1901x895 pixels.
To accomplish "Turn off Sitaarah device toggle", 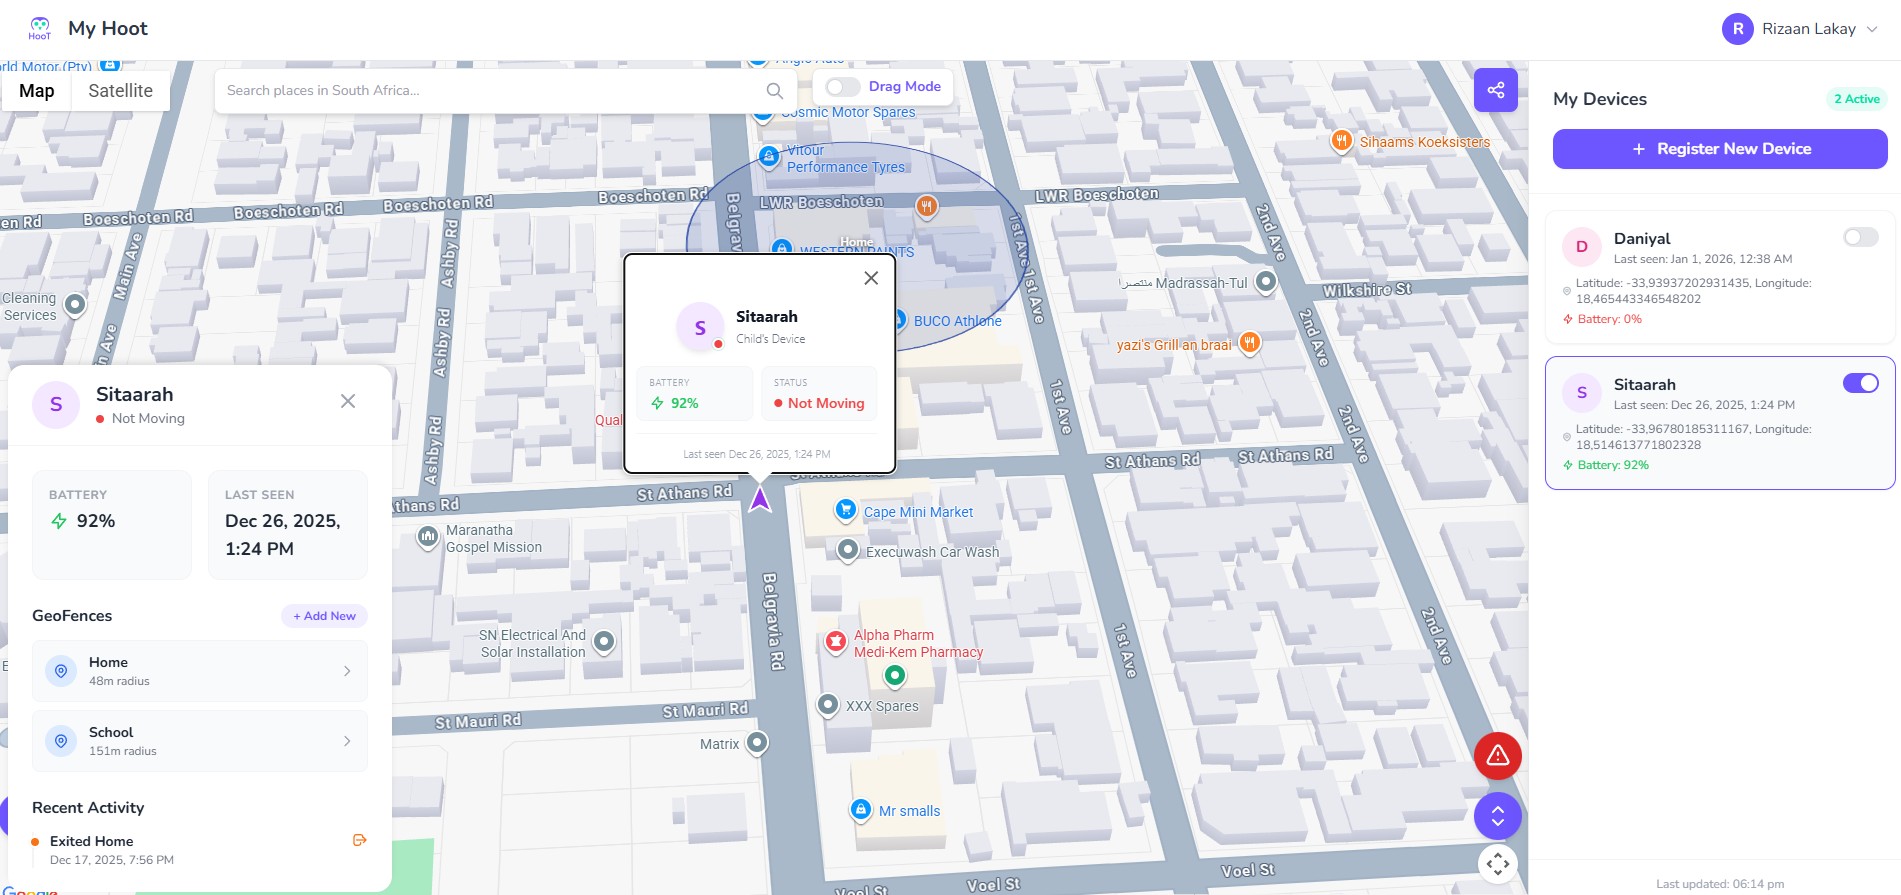I will coord(1860,383).
